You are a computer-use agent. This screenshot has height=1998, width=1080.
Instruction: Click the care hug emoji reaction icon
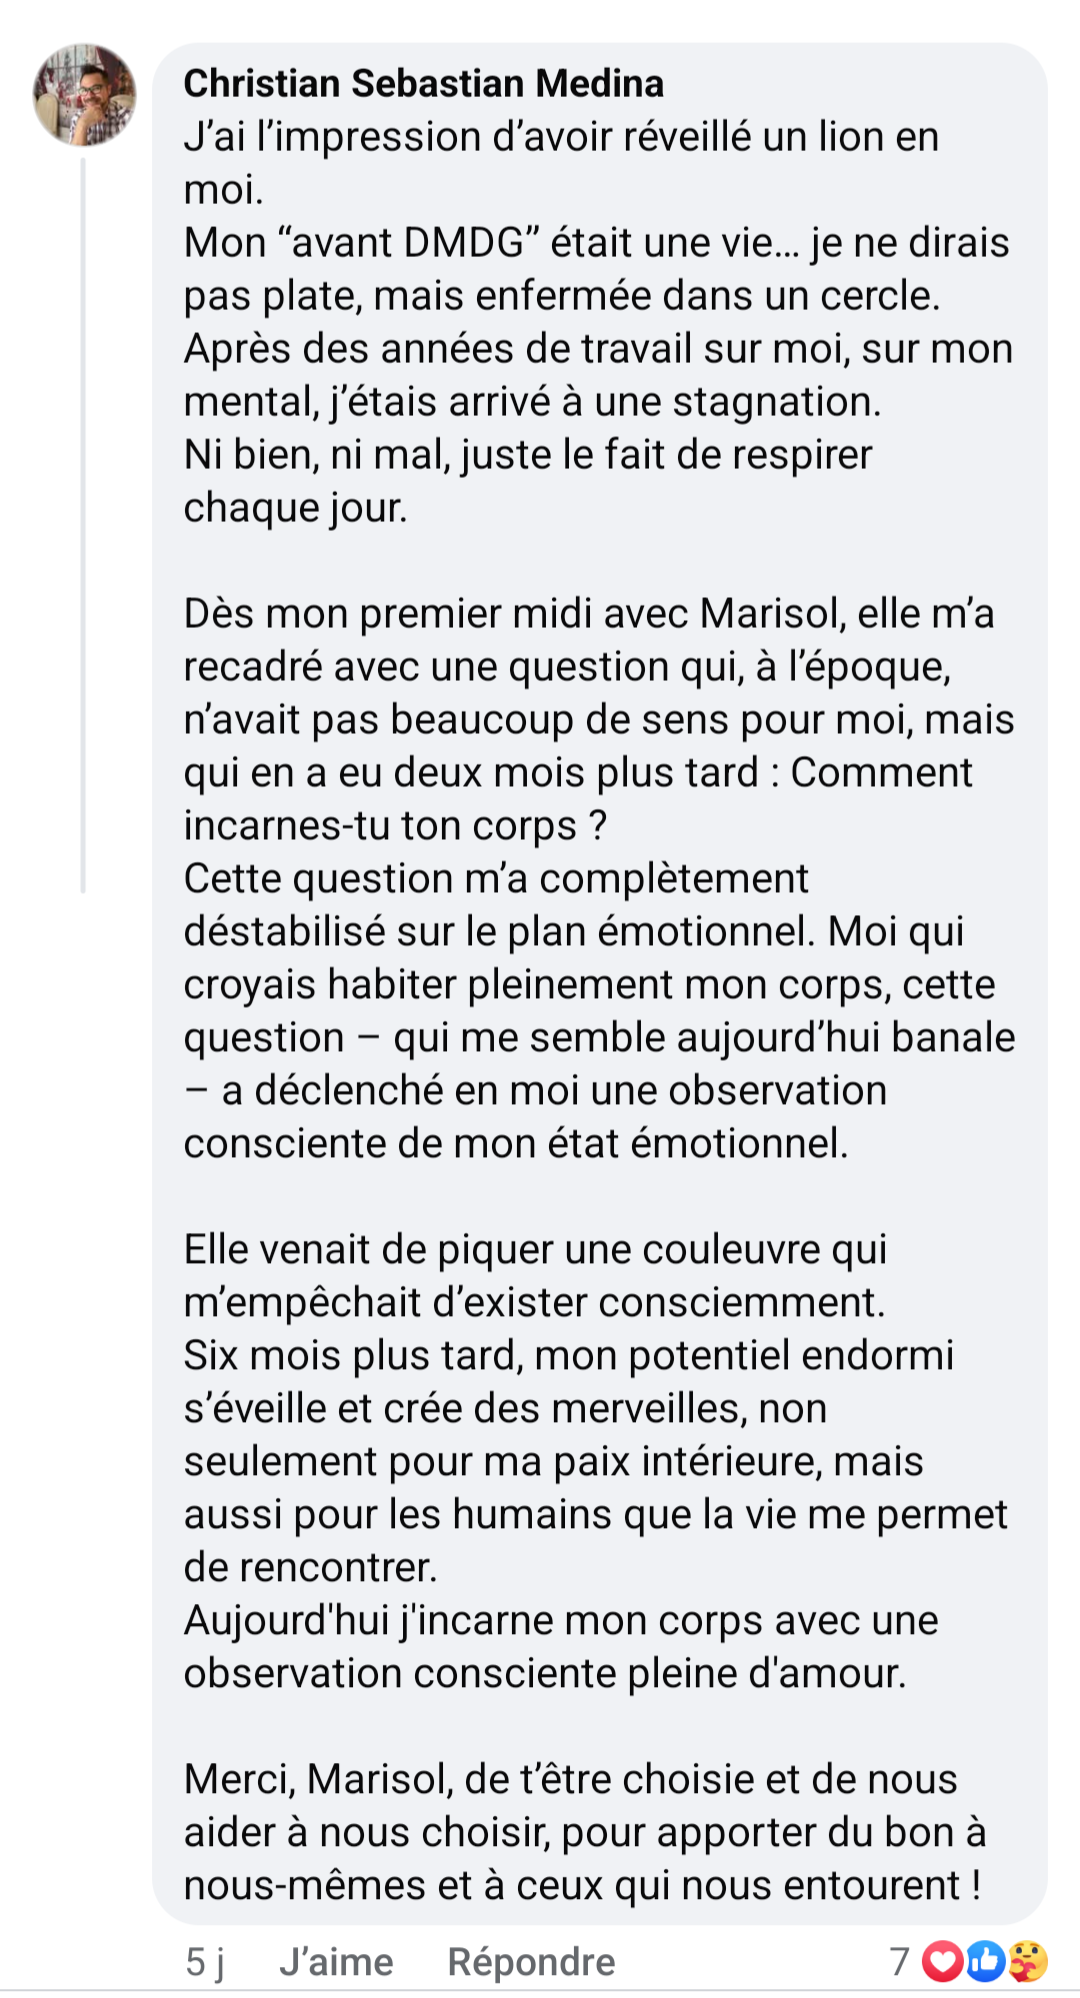tap(1027, 1961)
